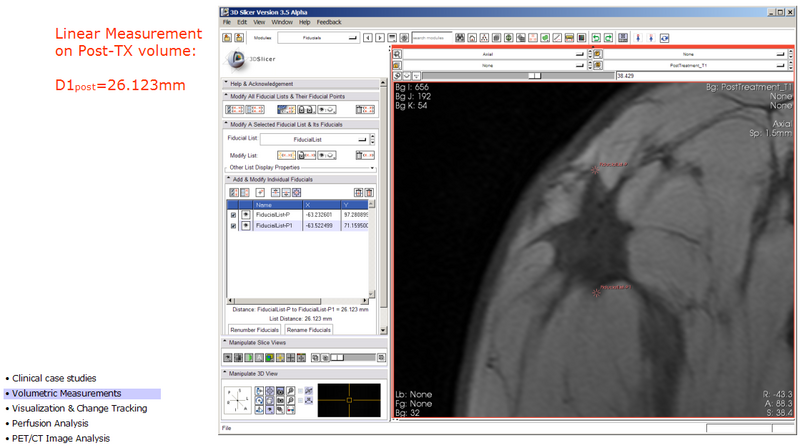Click lock all fiducial lists icon
This screenshot has width=800, height=448.
tap(306, 109)
